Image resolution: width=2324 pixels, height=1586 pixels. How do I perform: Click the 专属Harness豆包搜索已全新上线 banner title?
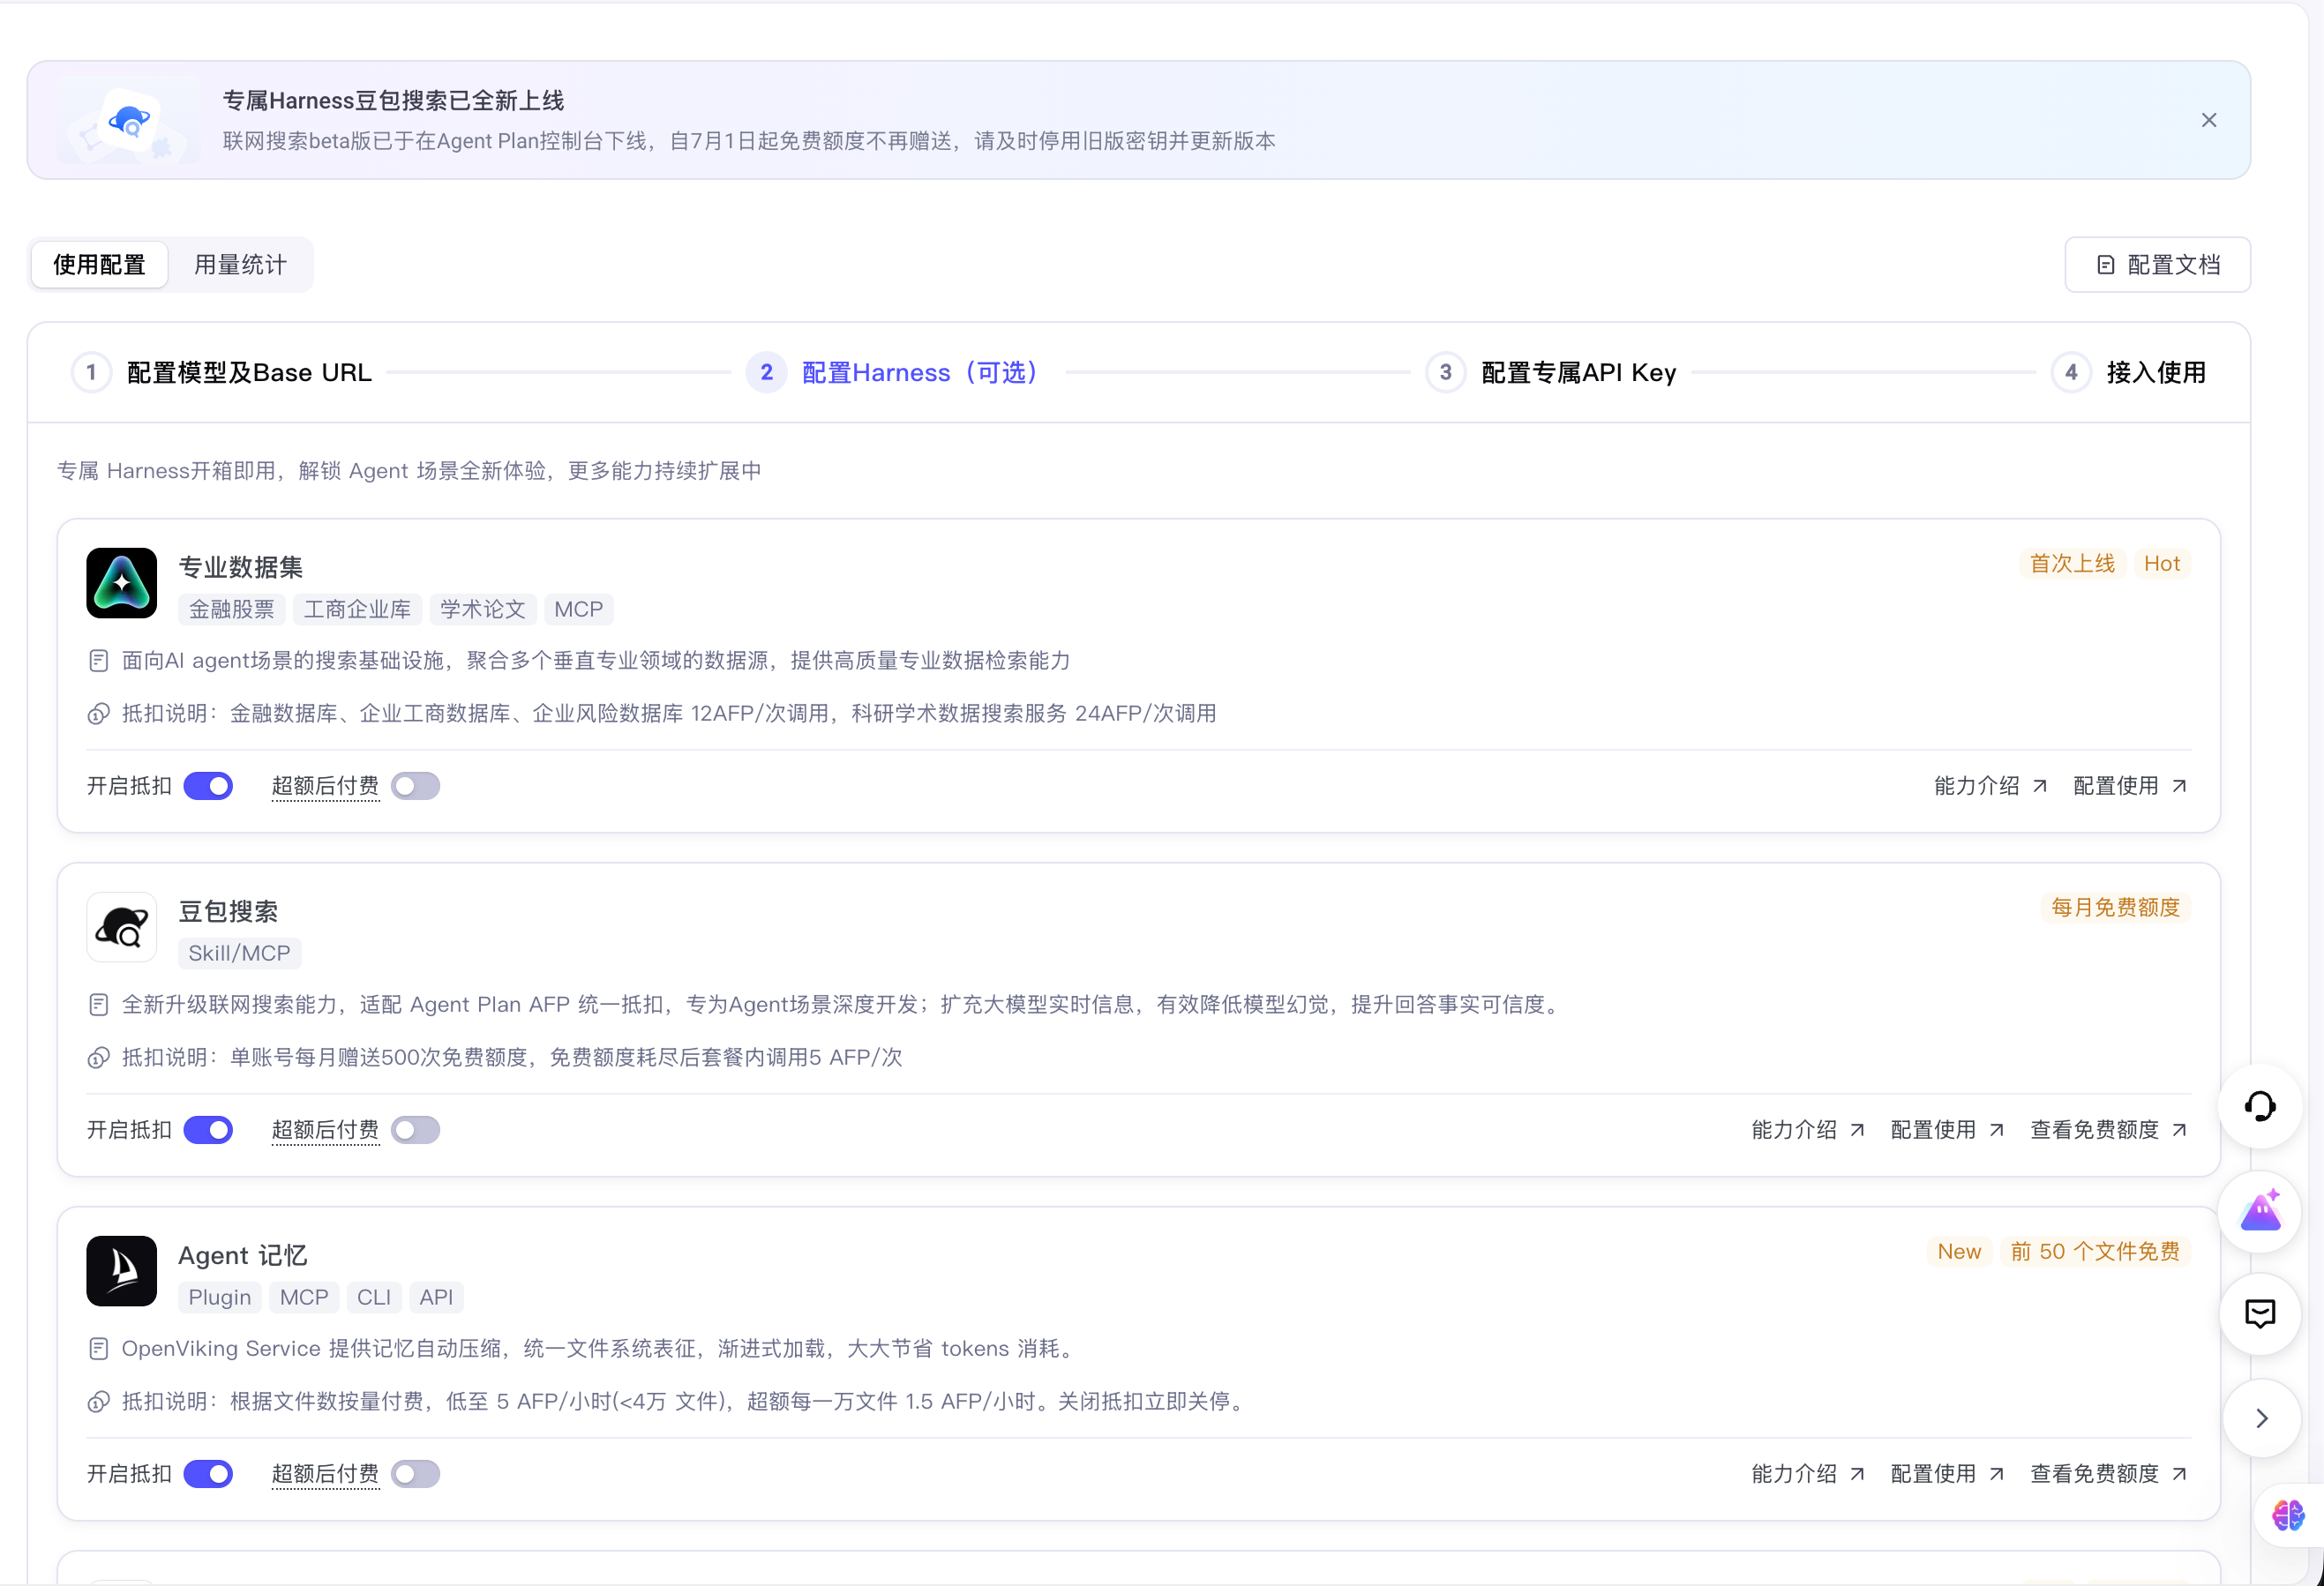click(x=393, y=100)
